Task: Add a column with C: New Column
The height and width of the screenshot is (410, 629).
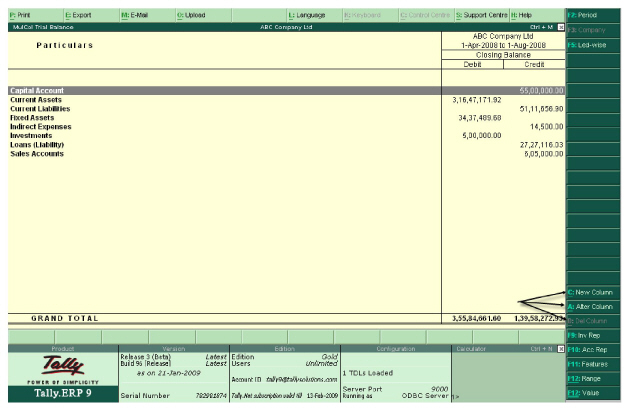Action: pos(593,292)
